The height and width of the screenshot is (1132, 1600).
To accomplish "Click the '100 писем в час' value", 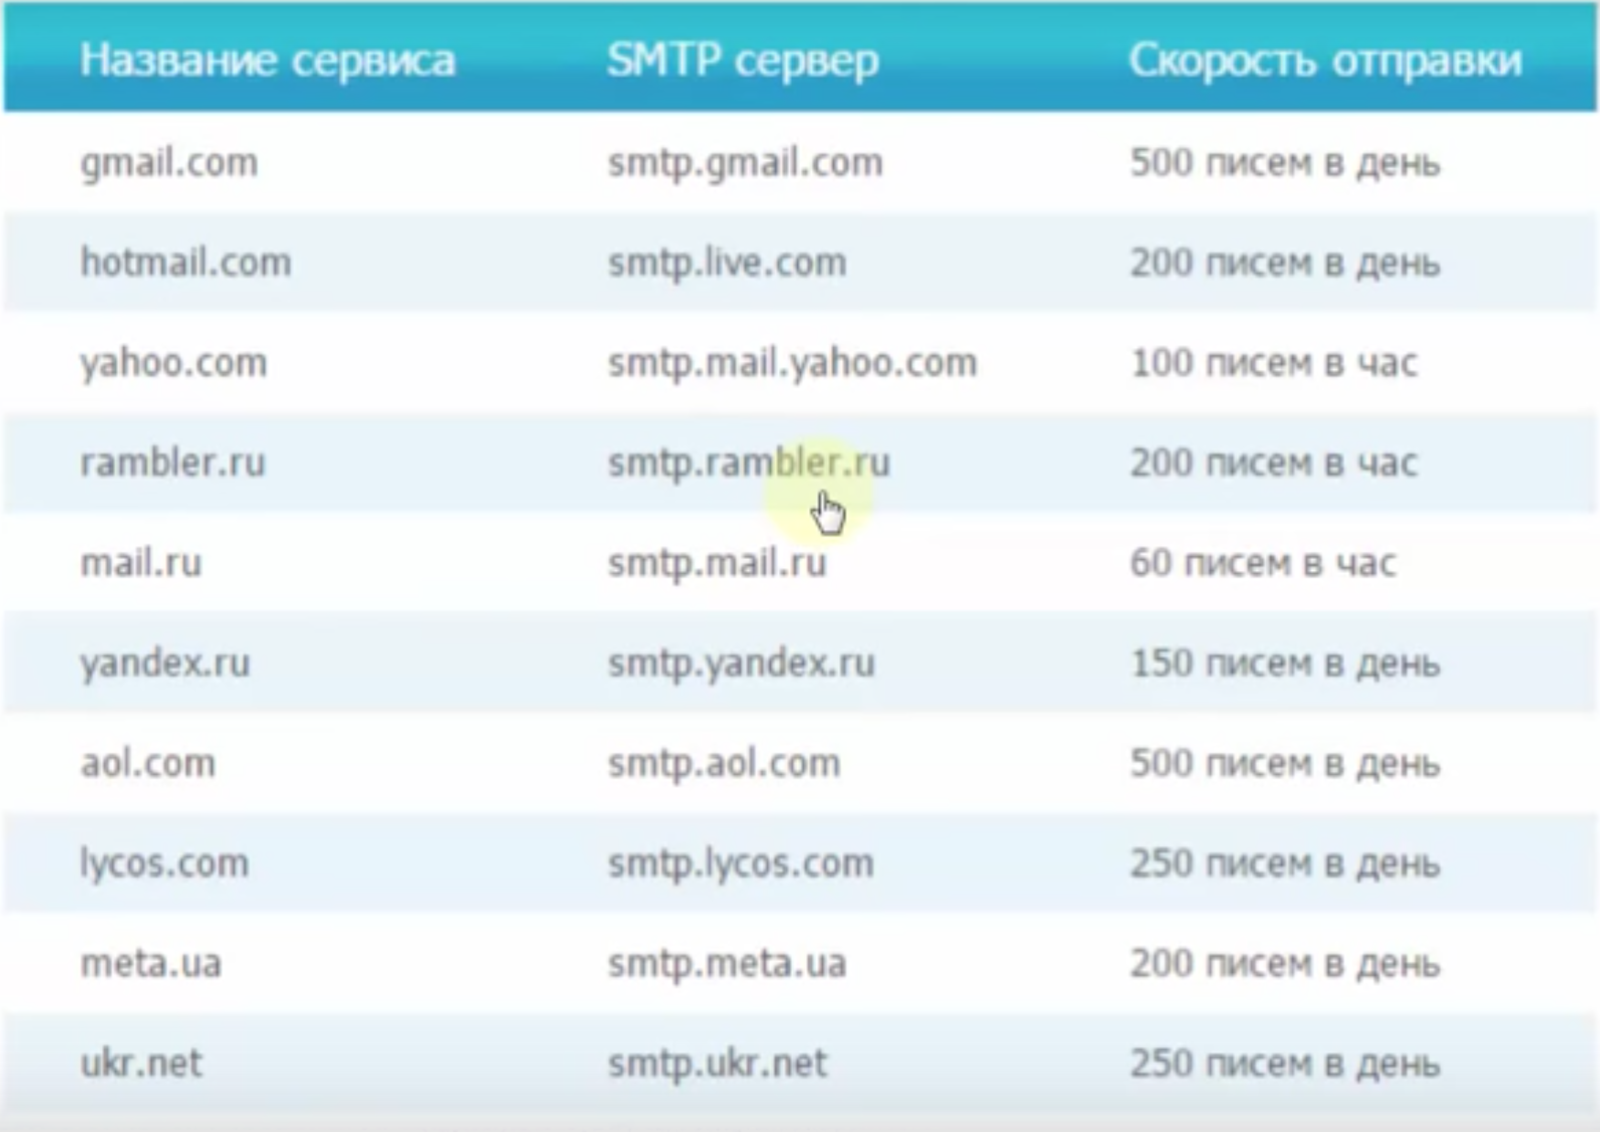I will (1274, 363).
